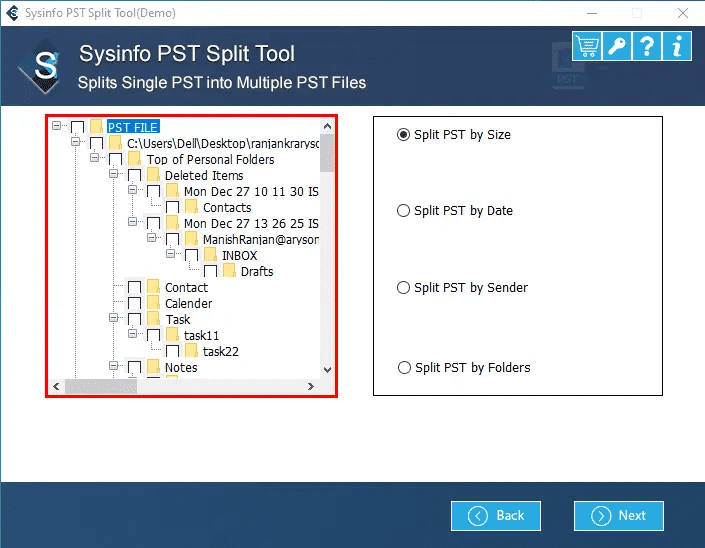
Task: Open the shopping cart purchase icon
Action: point(587,46)
